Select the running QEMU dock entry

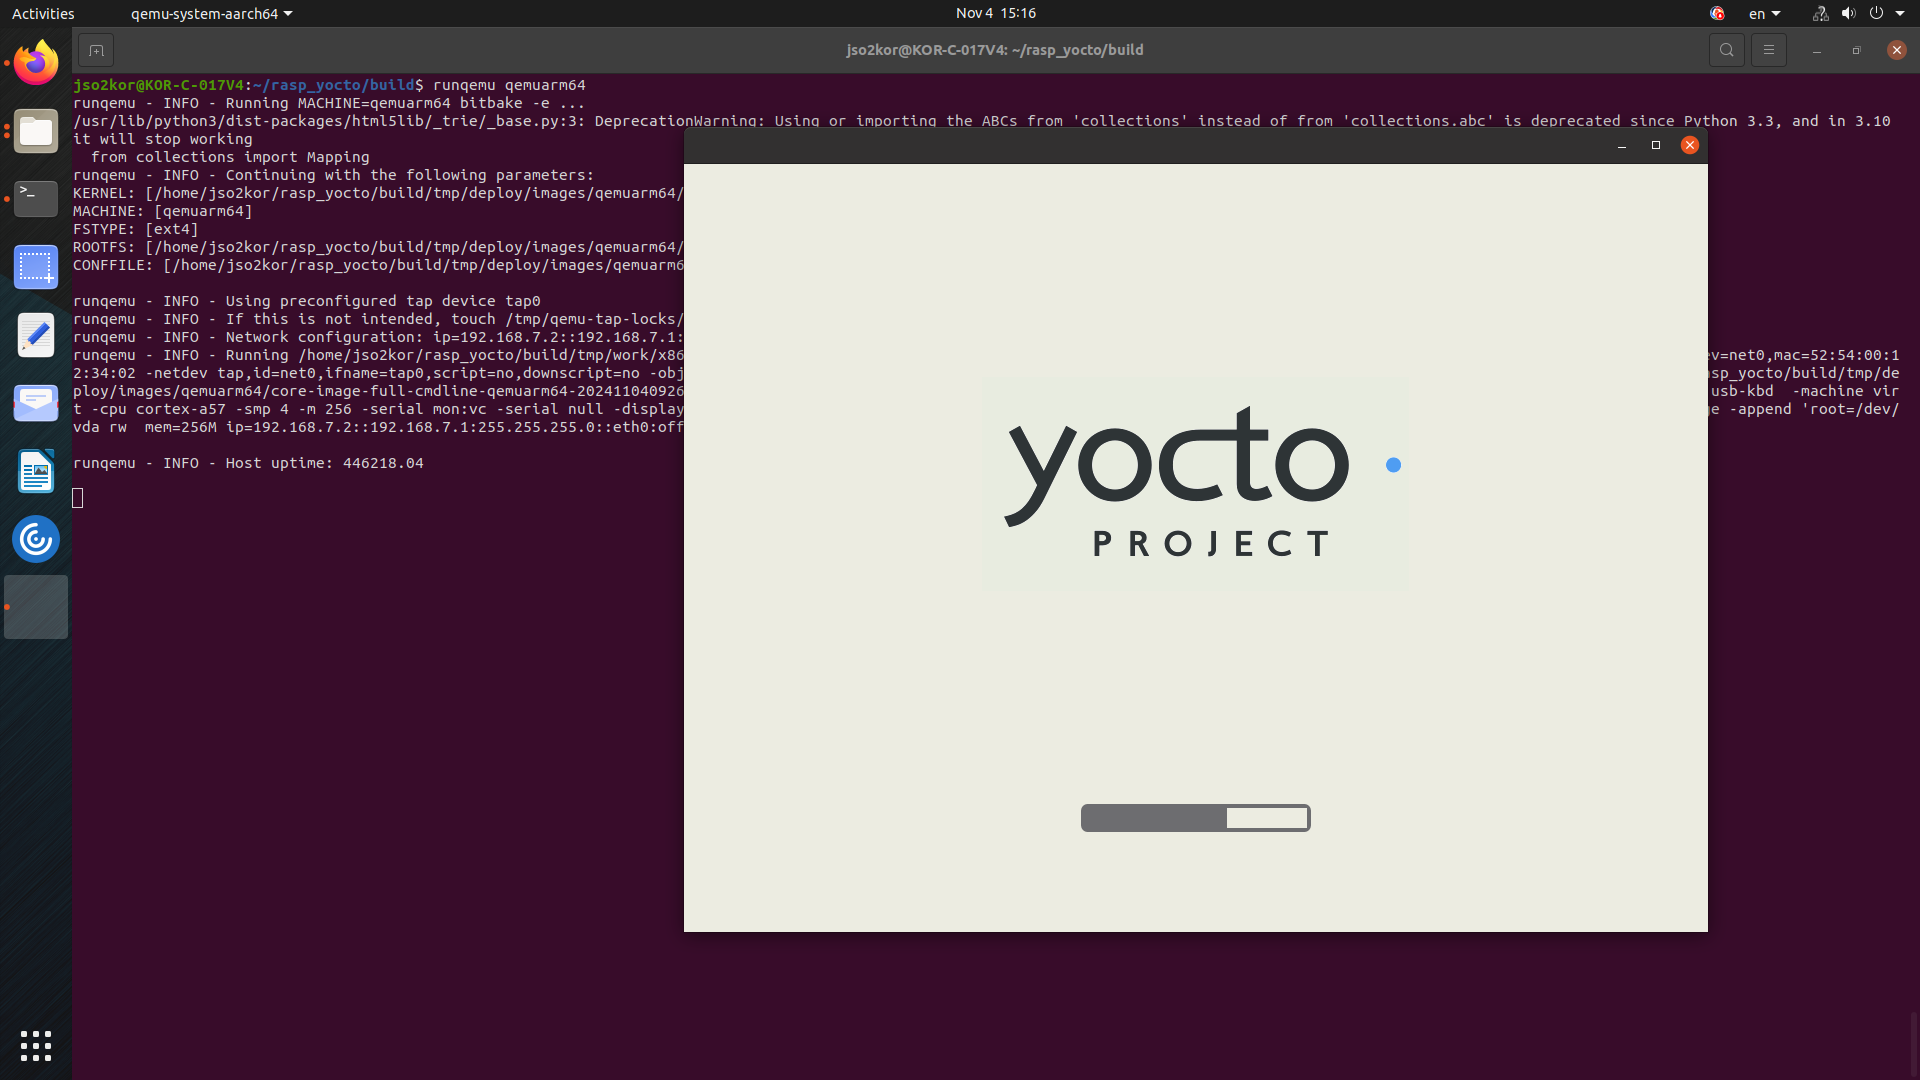point(36,607)
